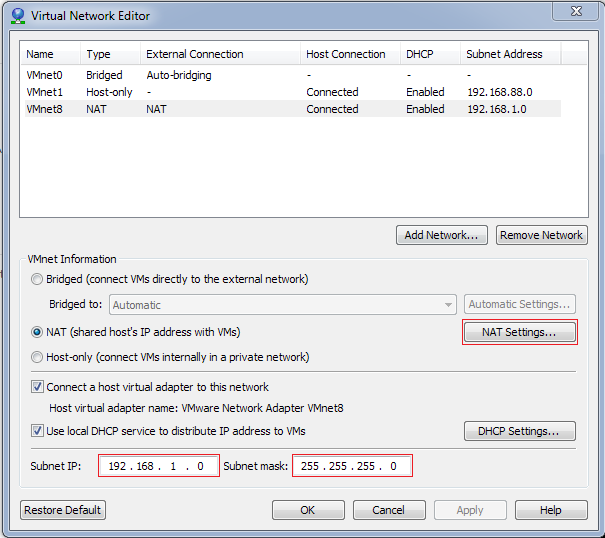The width and height of the screenshot is (605, 538).
Task: Open the Bridged to Automatic dropdown
Action: click(283, 305)
